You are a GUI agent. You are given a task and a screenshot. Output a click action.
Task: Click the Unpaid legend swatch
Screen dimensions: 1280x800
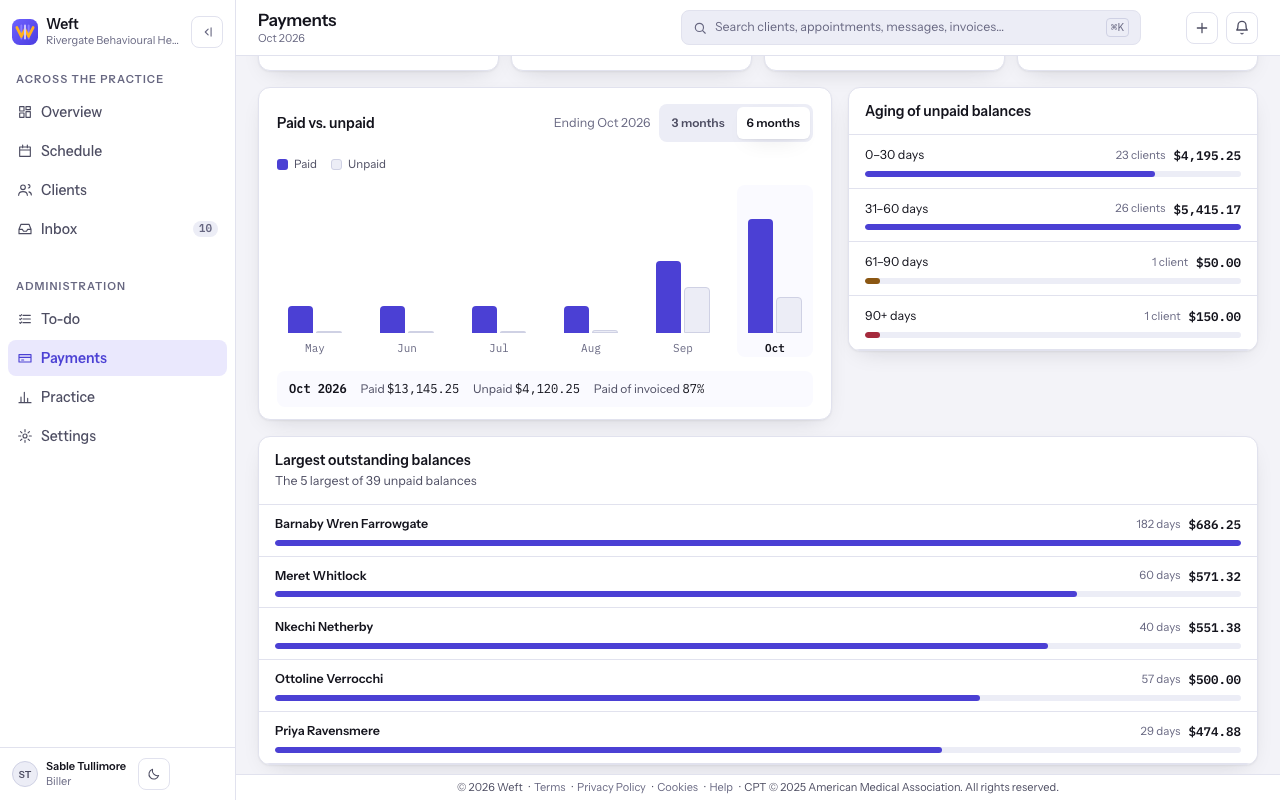click(x=336, y=164)
